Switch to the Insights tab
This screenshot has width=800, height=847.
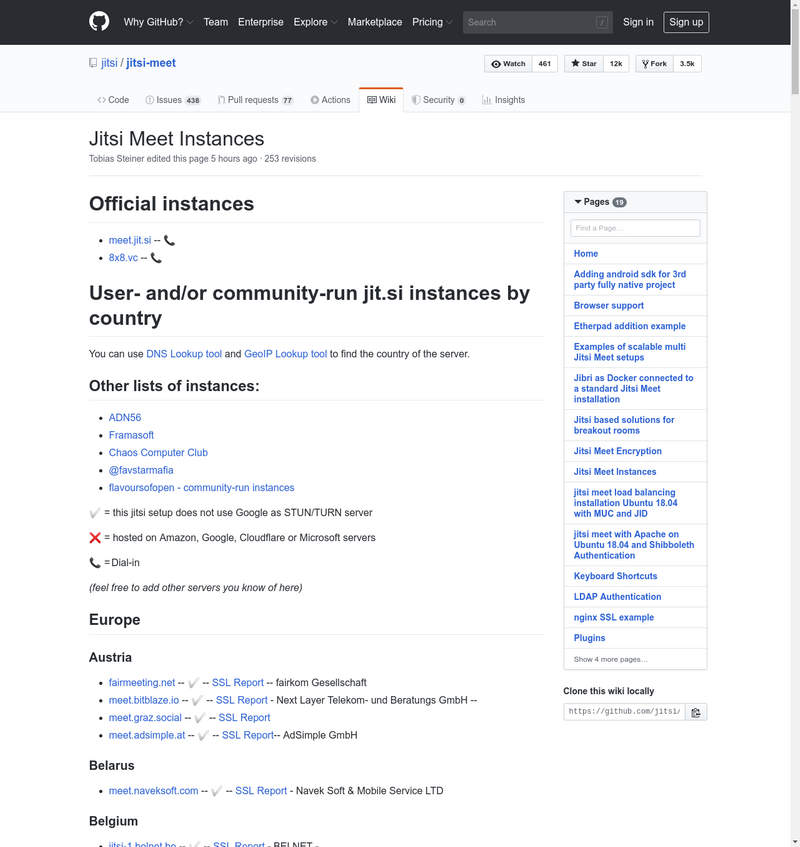(503, 100)
